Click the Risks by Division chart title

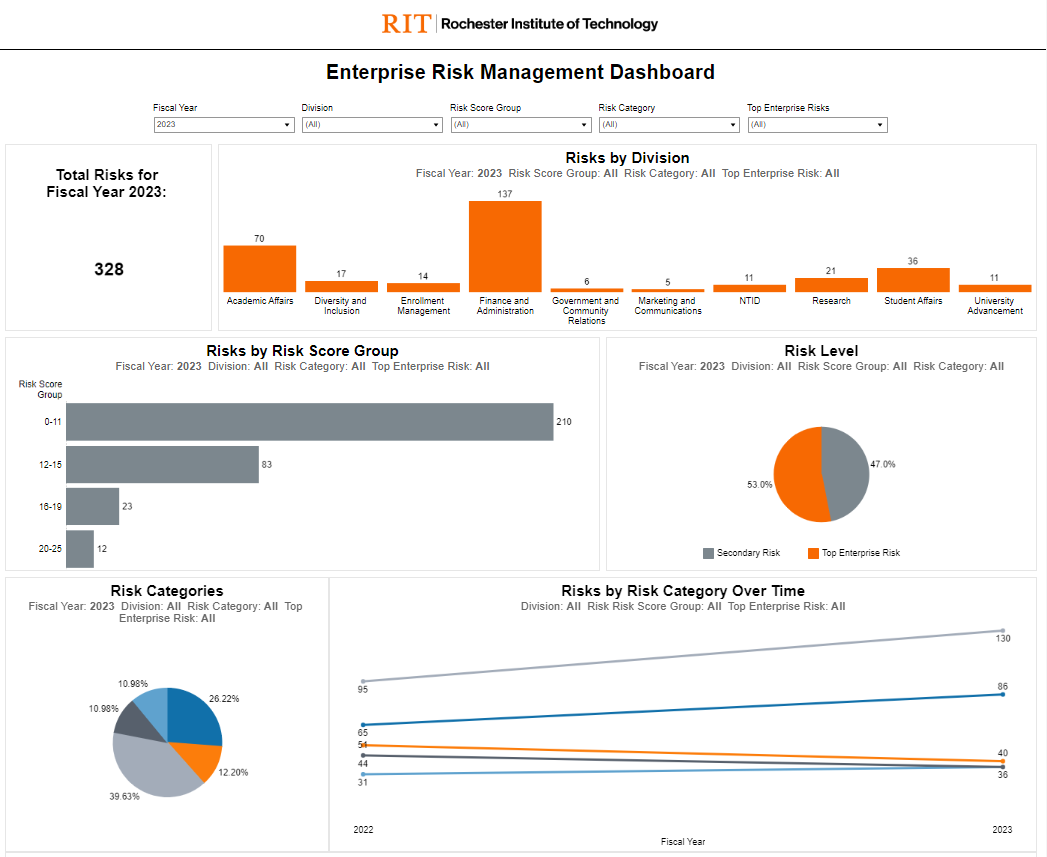tap(627, 157)
